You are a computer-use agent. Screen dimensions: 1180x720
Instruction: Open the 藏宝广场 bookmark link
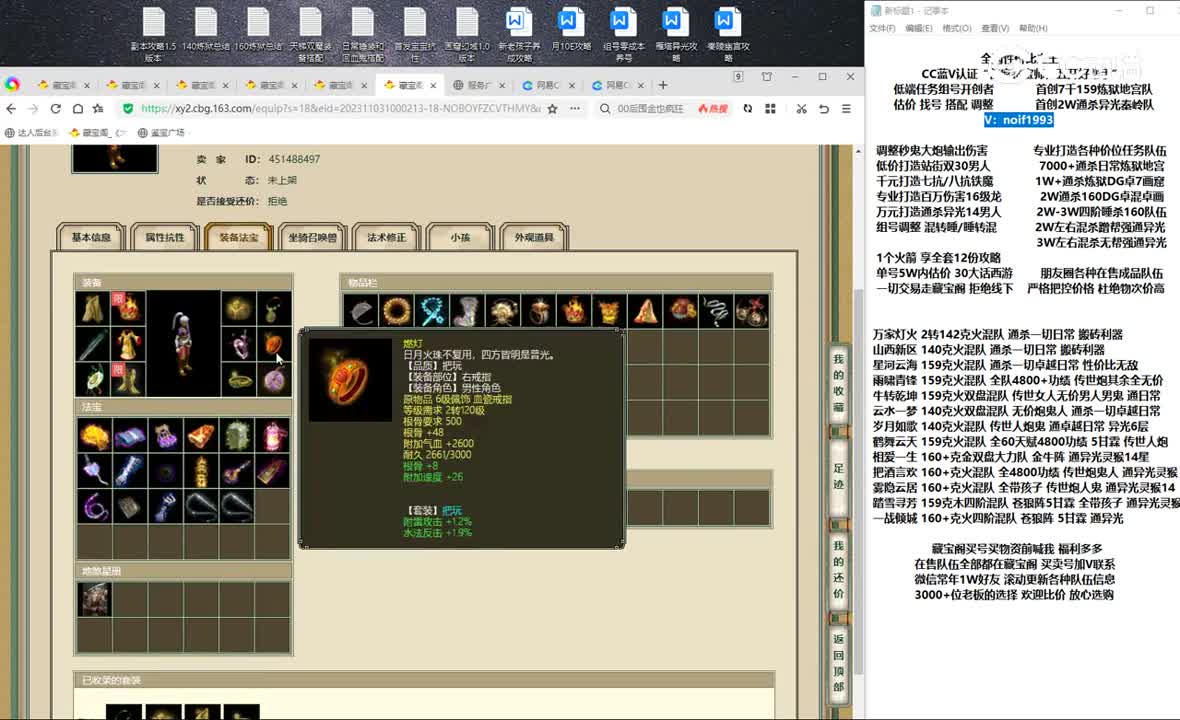162,133
